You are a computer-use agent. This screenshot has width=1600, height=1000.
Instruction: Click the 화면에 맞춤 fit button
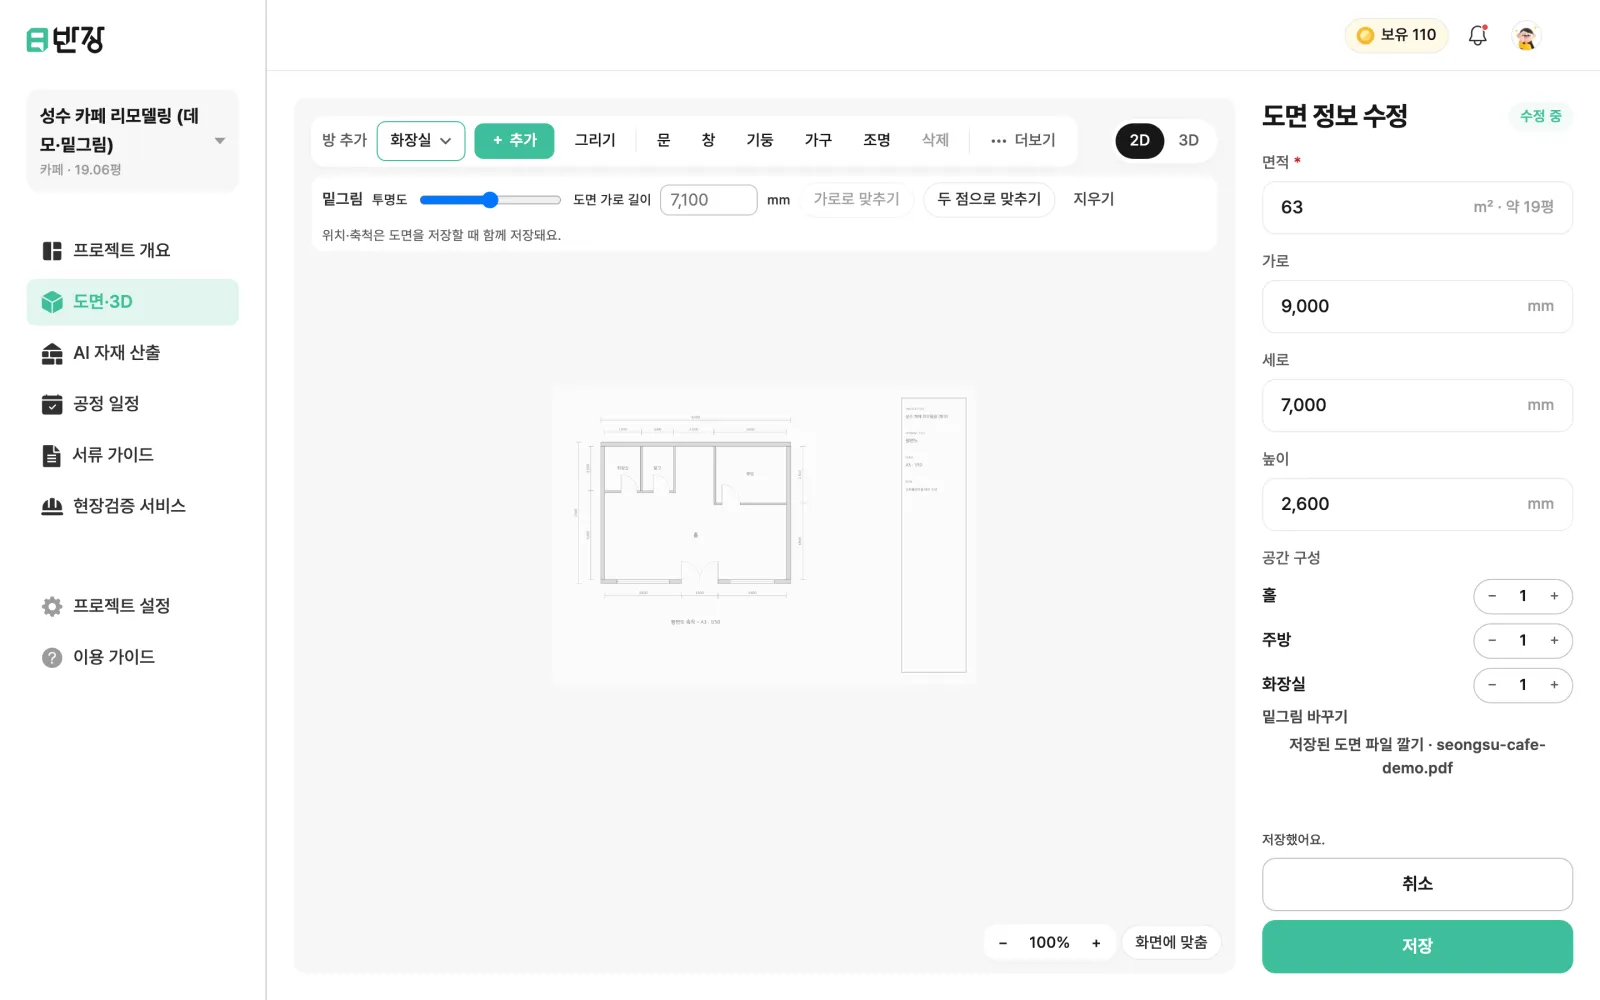(x=1171, y=942)
